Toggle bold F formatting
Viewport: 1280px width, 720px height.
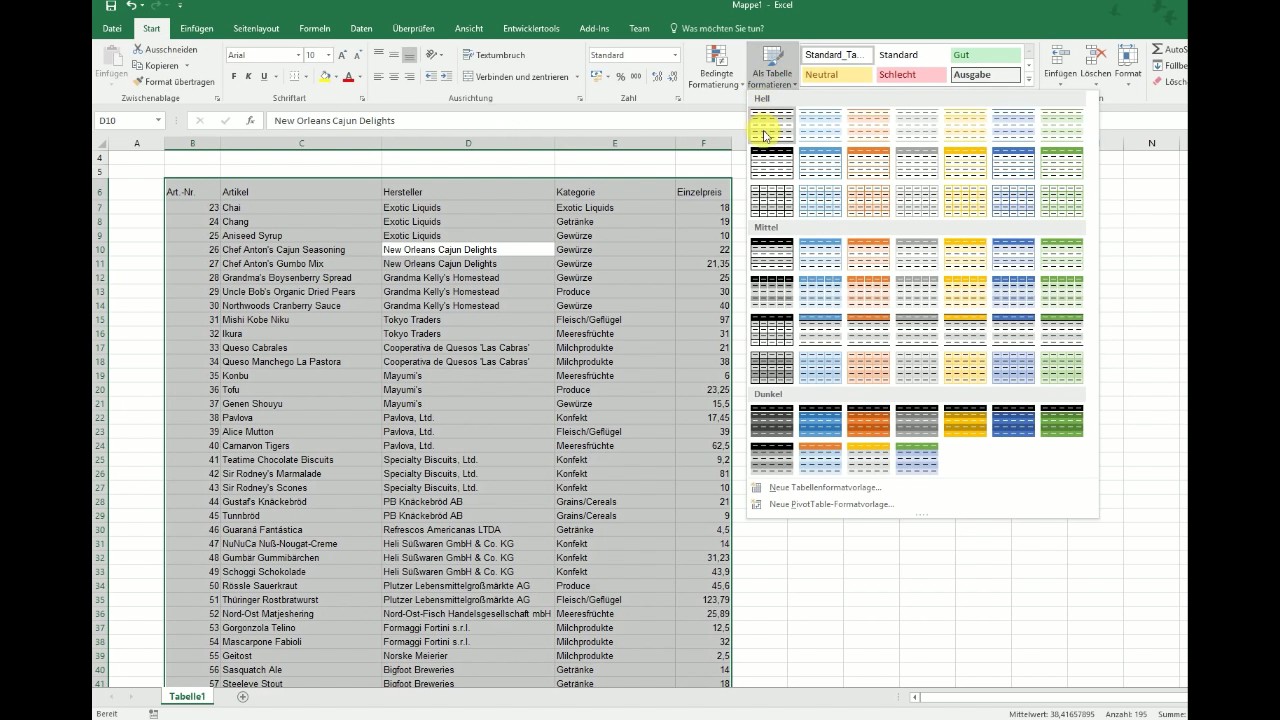click(x=234, y=77)
